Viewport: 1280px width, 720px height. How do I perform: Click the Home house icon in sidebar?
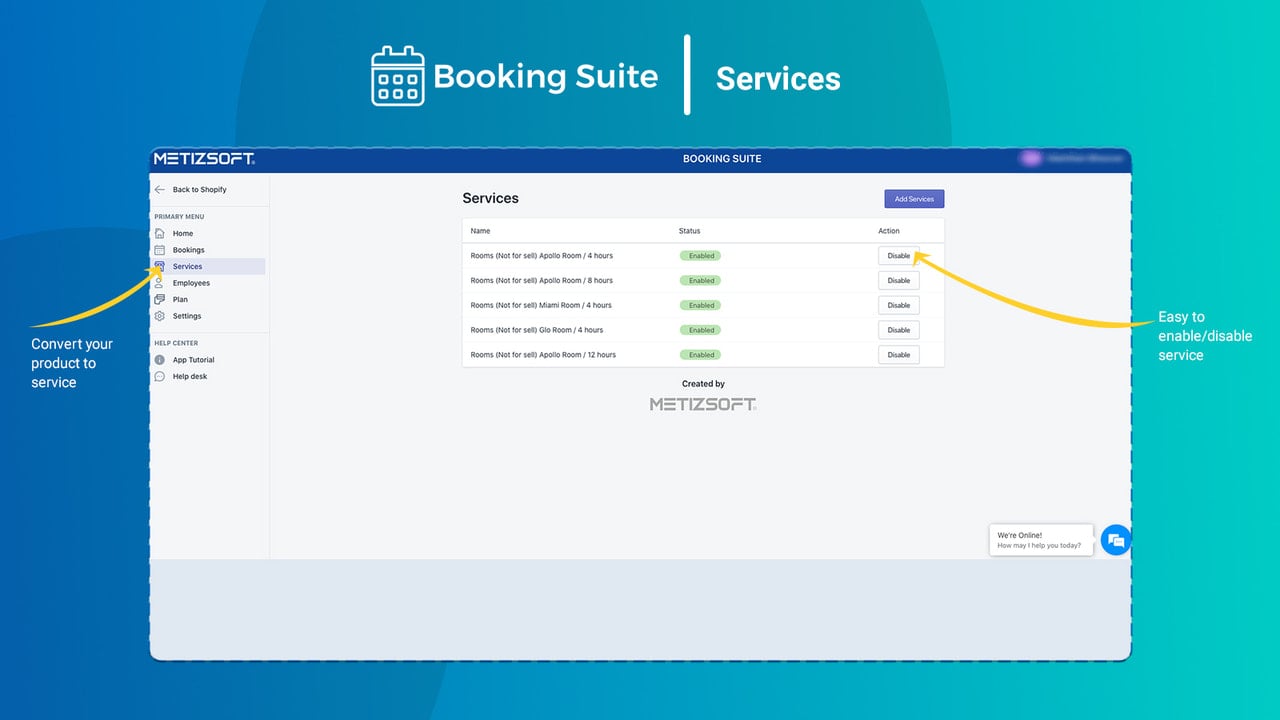159,233
